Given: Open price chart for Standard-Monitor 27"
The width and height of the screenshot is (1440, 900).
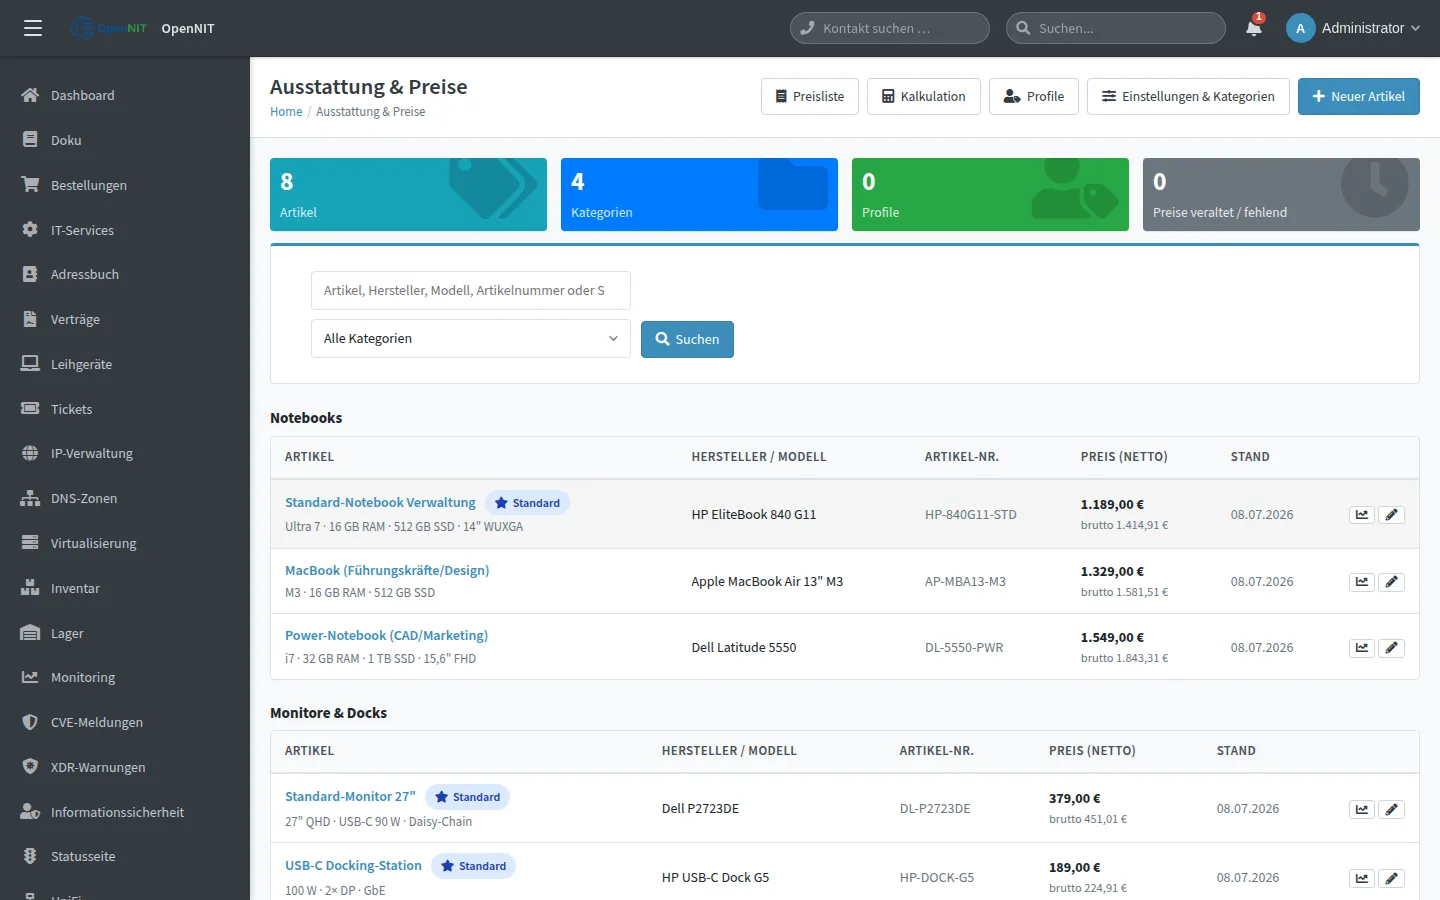Looking at the screenshot, I should (x=1362, y=810).
